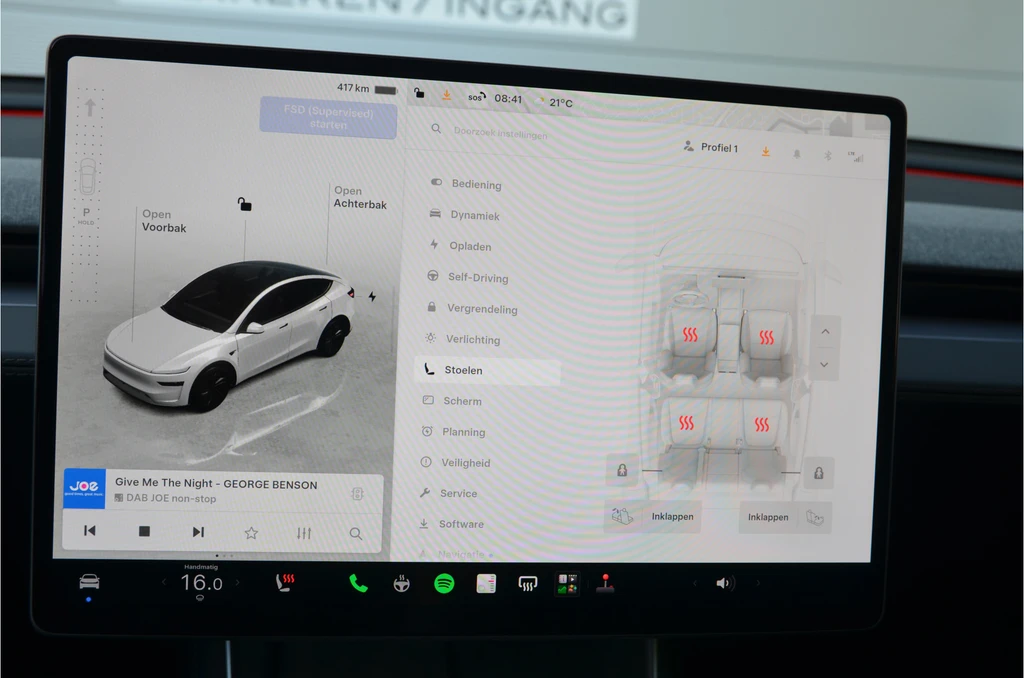This screenshot has height=678, width=1024.
Task: Tap the green phone icon
Action: coord(358,583)
